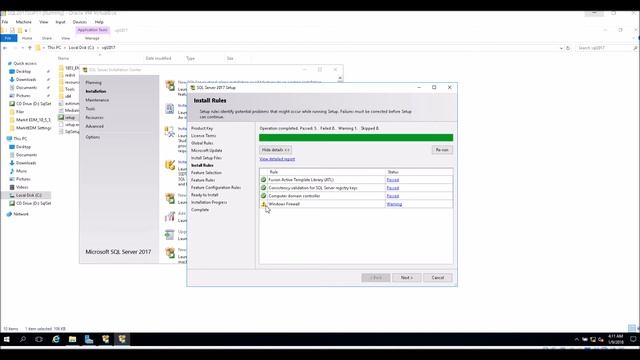Click the Hide details button

tap(276, 150)
